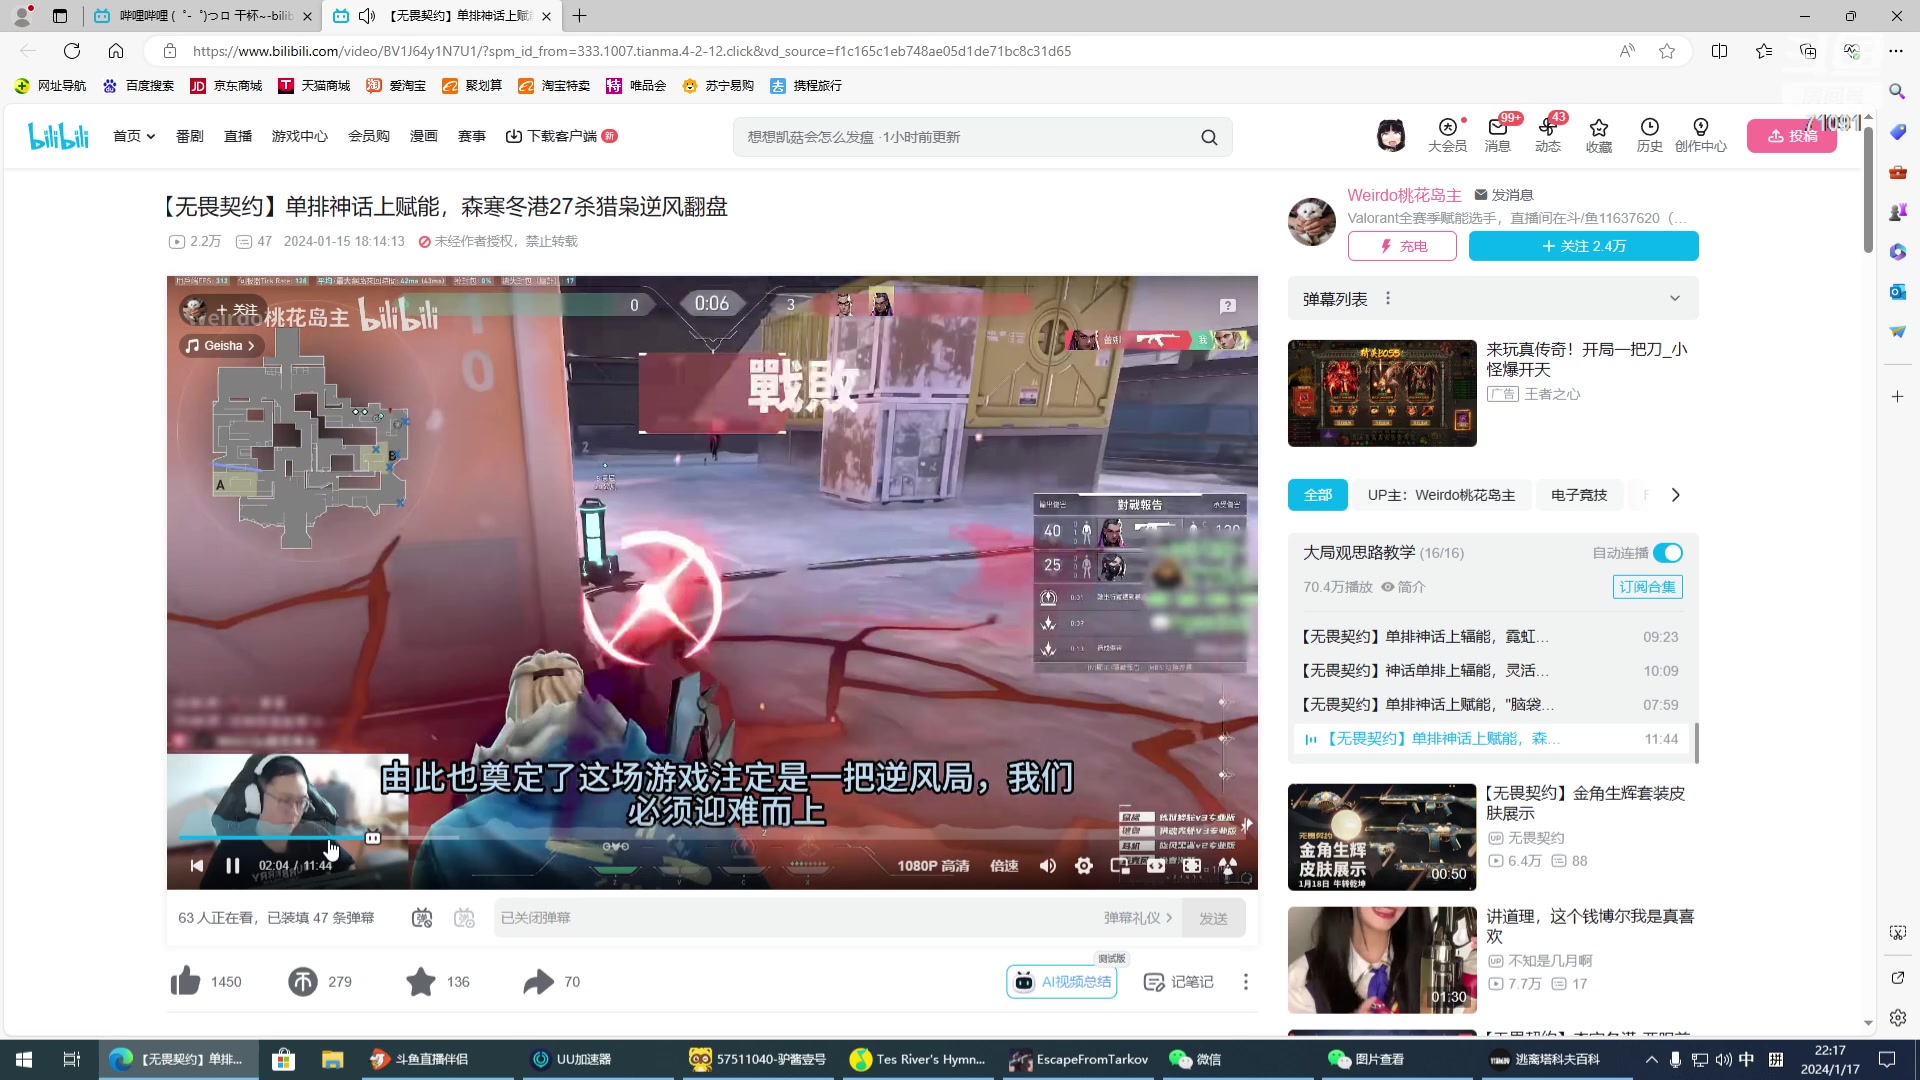Viewport: 1920px width, 1080px height.
Task: Give coins to the video
Action: click(x=302, y=982)
